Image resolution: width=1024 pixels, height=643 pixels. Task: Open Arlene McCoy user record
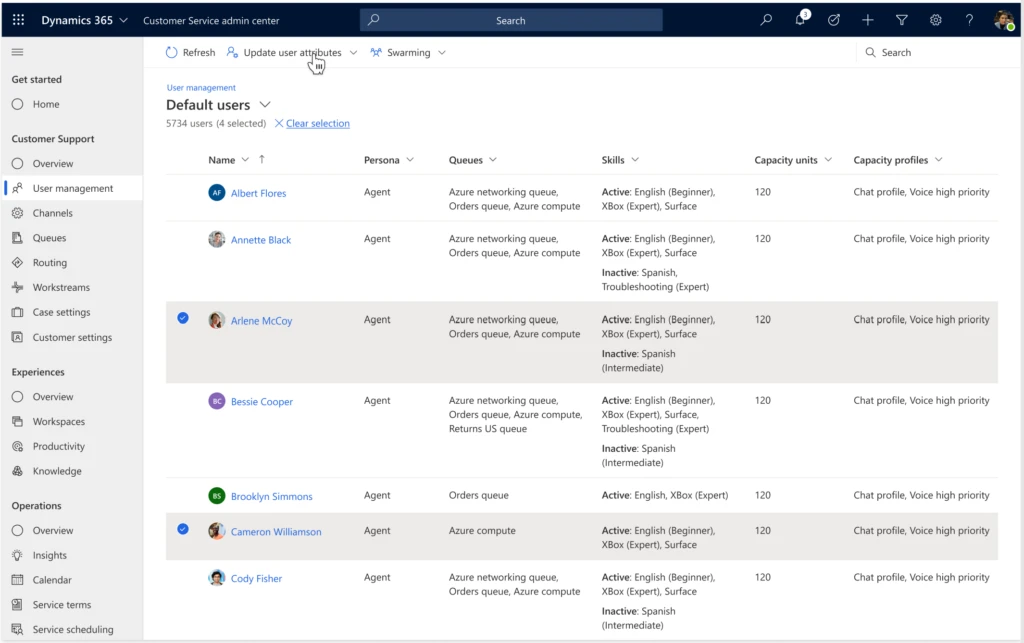261,321
